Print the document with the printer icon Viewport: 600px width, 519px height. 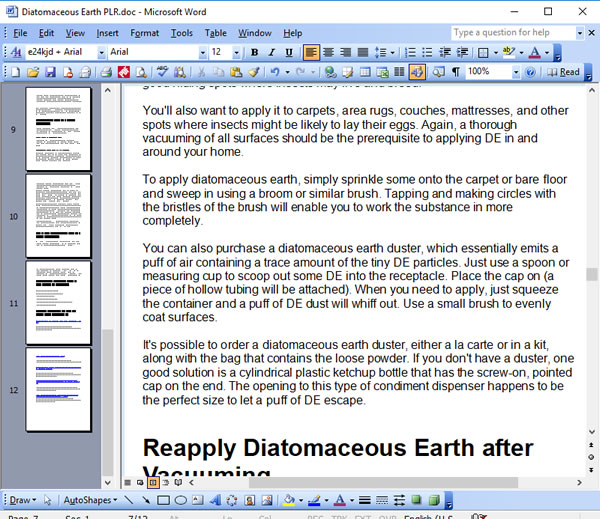click(106, 72)
